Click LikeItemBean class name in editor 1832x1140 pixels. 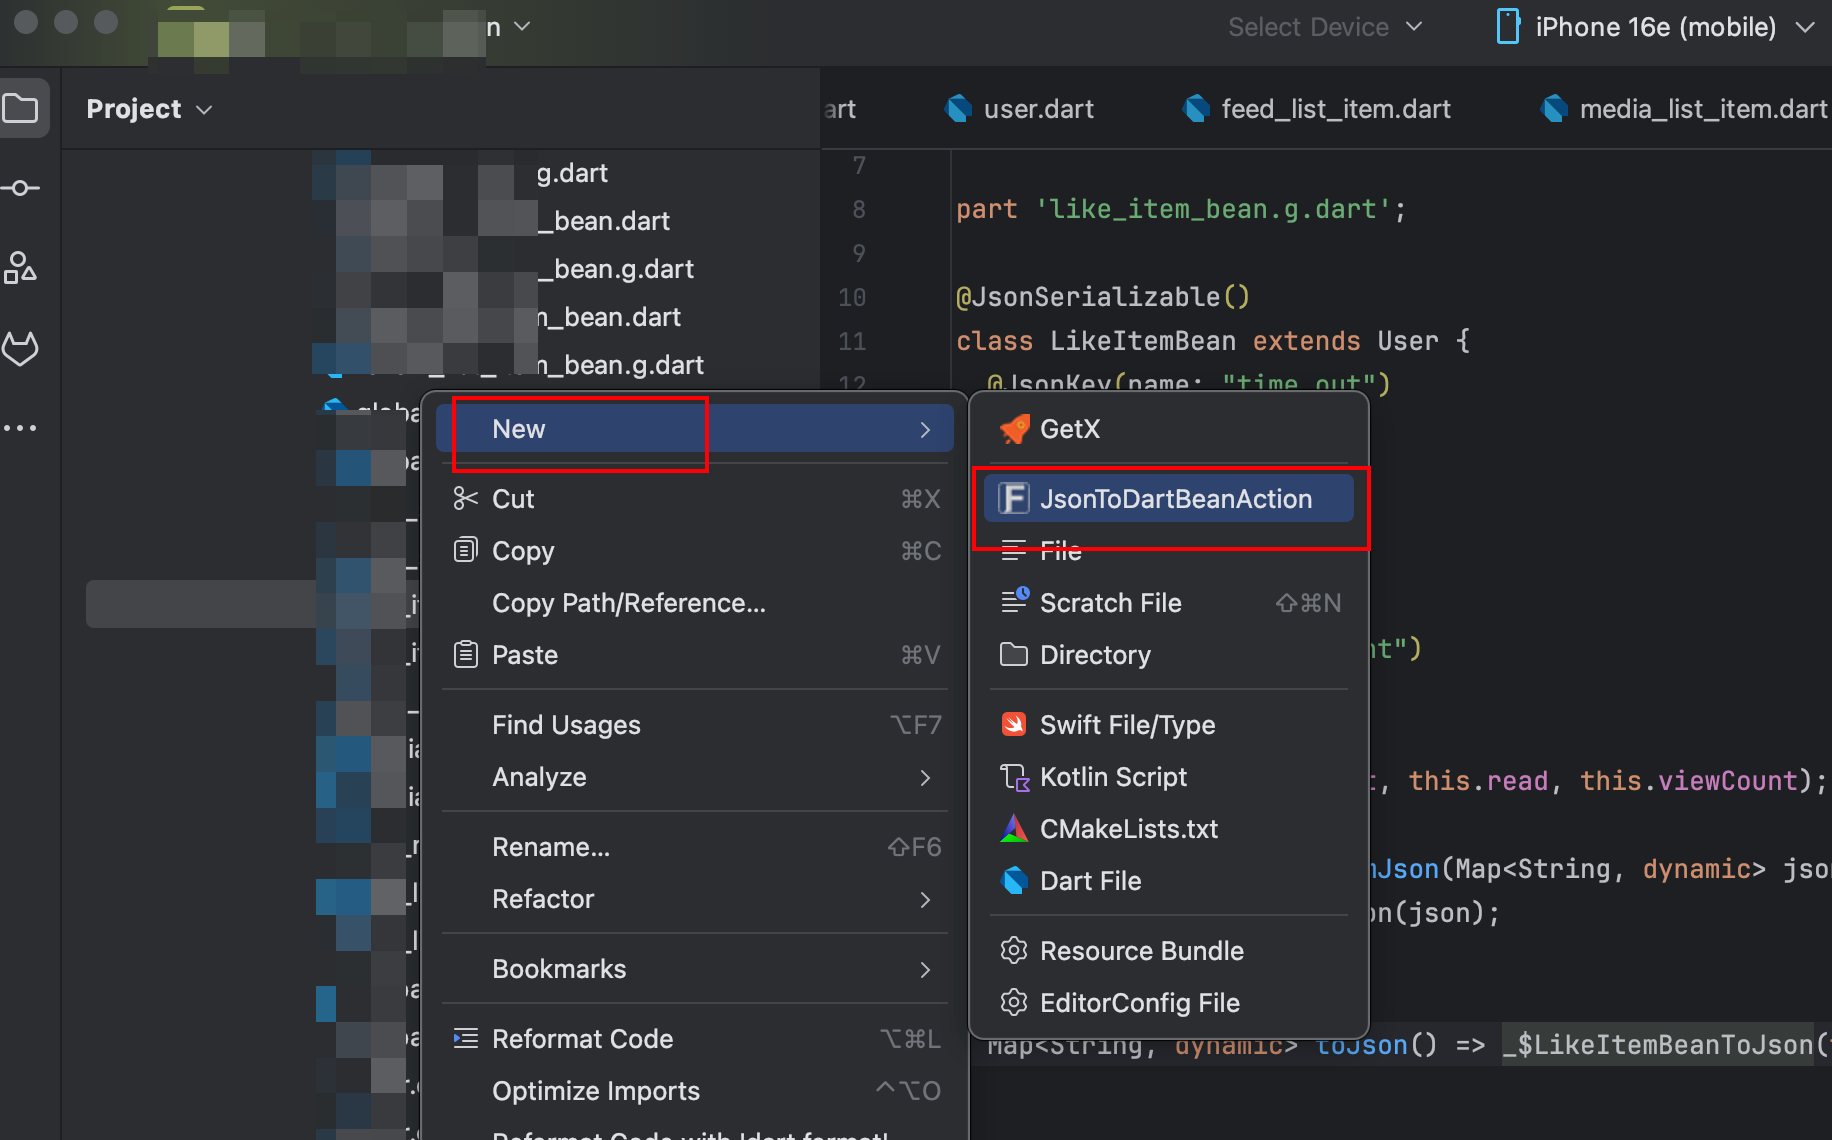pyautogui.click(x=1143, y=341)
